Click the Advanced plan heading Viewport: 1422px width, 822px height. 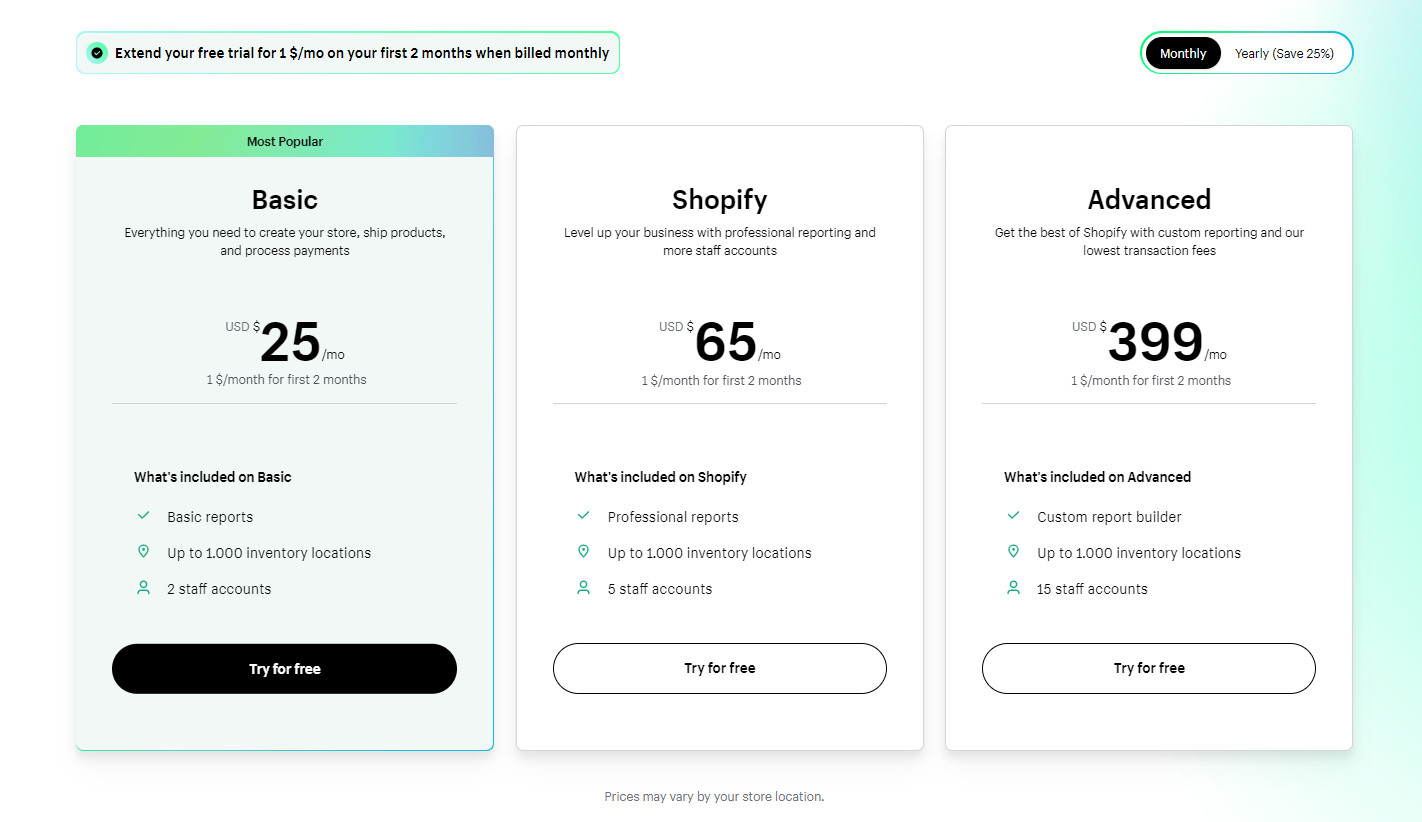pyautogui.click(x=1149, y=199)
